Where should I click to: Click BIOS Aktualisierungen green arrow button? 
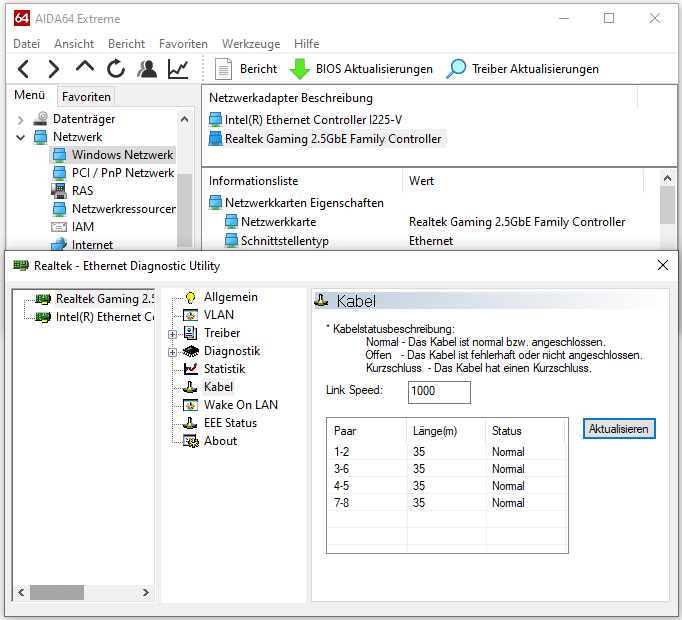pos(361,69)
